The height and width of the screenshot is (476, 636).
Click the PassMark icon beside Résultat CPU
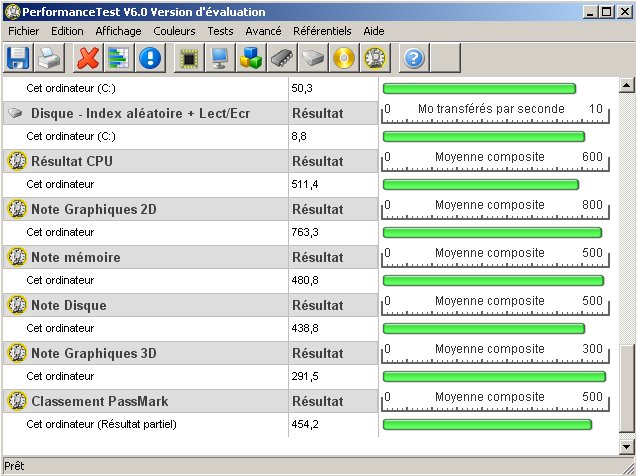click(x=17, y=161)
